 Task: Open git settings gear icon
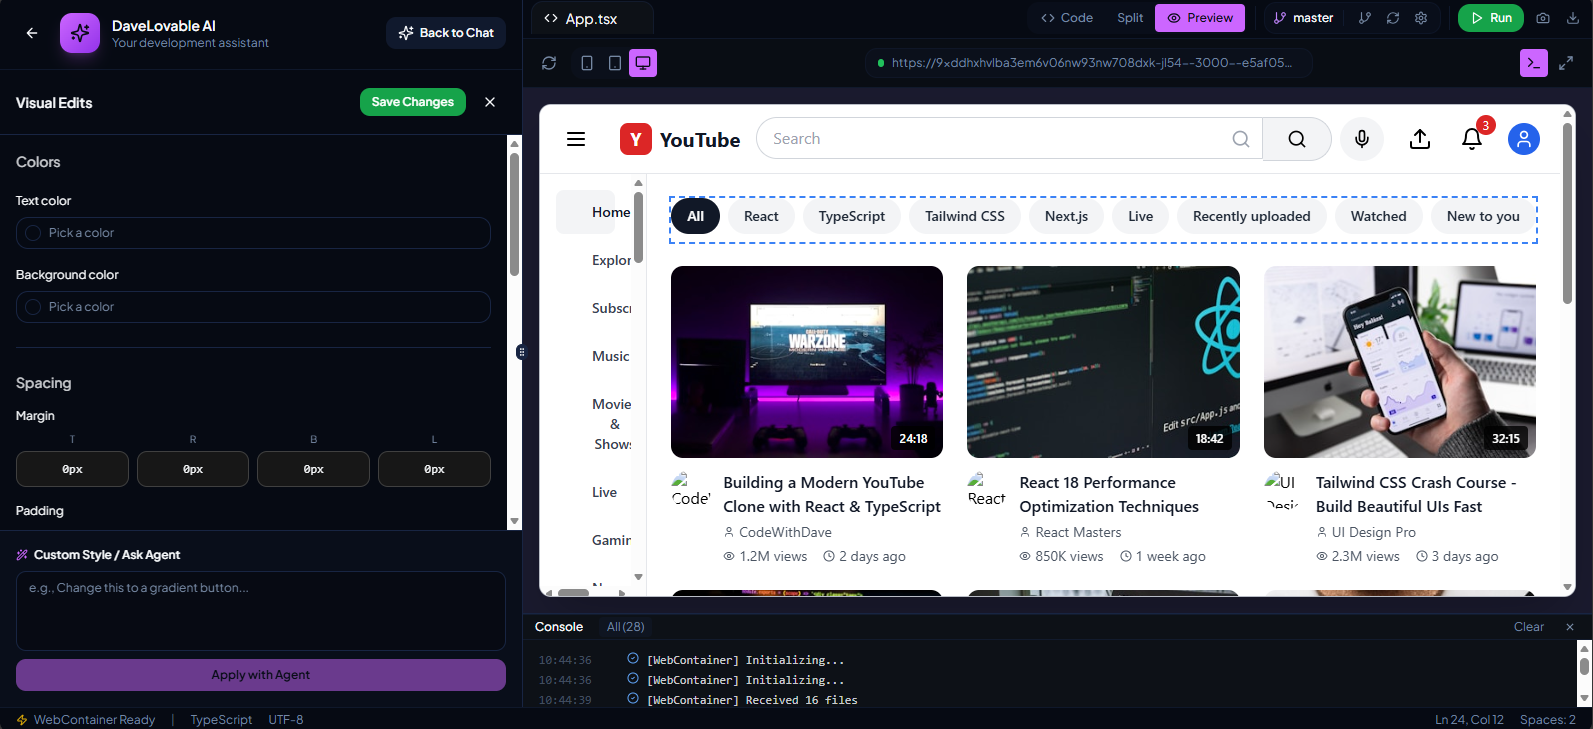coord(1421,18)
